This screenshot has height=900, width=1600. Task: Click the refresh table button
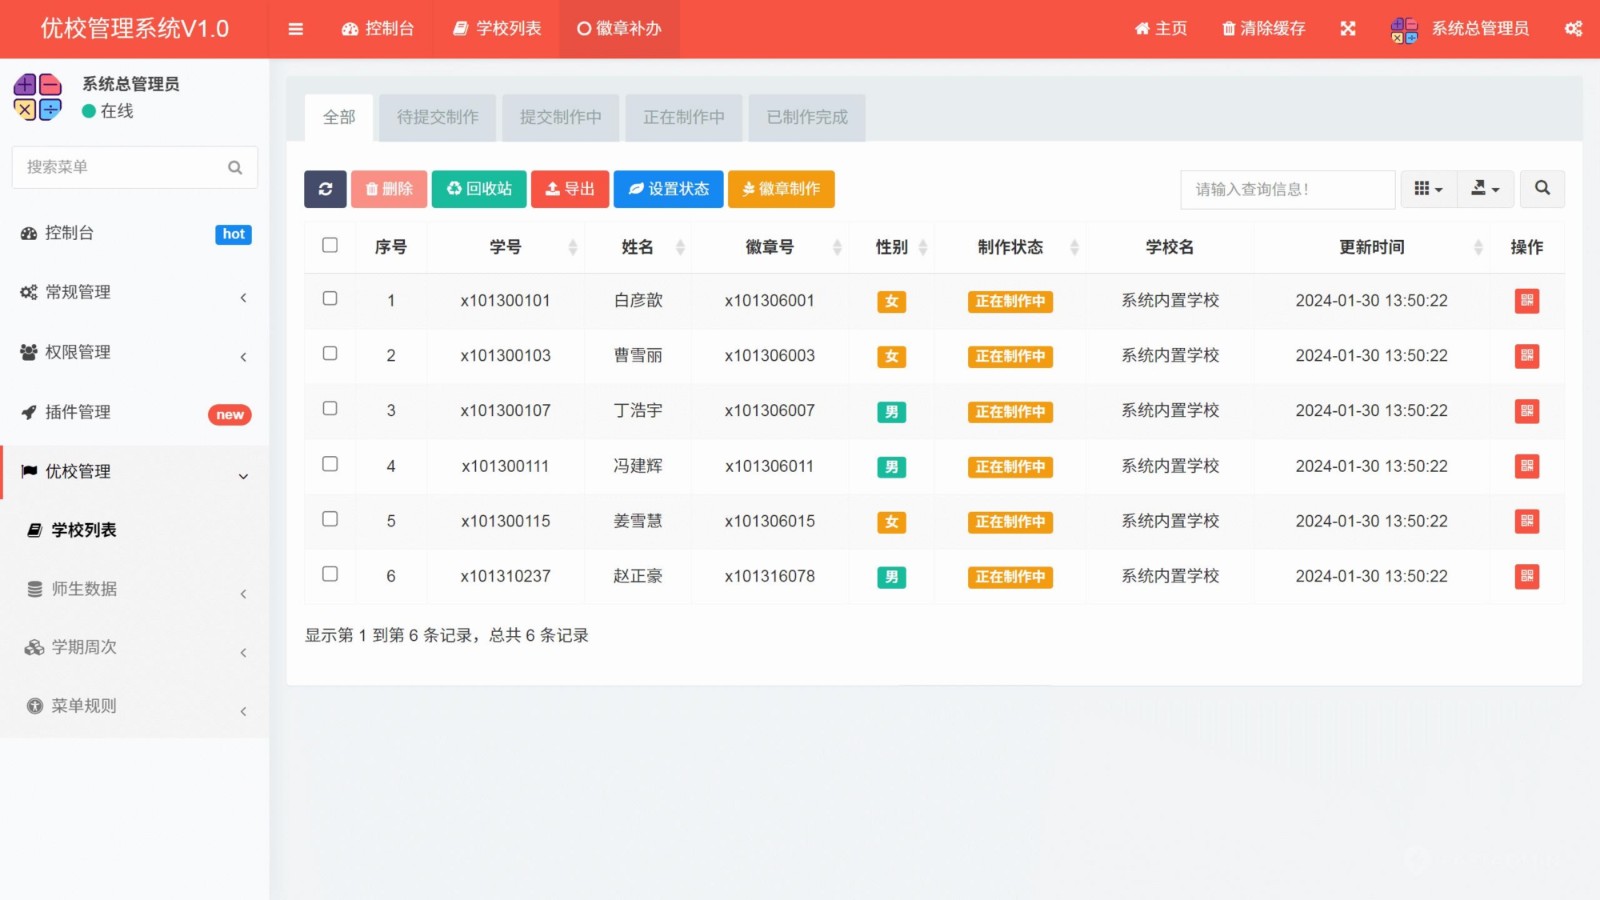click(325, 189)
